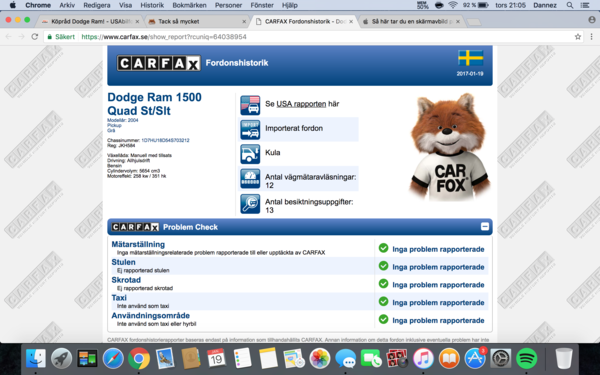This screenshot has width=600, height=375.
Task: Click the Mätarställning heading
Action: click(x=138, y=244)
